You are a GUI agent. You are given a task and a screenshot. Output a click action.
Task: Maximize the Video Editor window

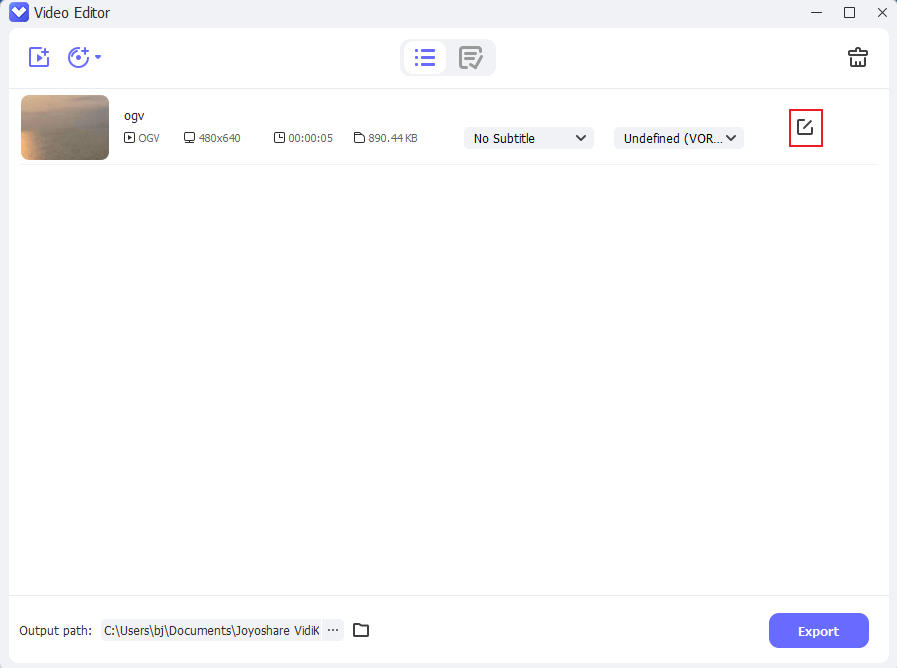[849, 13]
